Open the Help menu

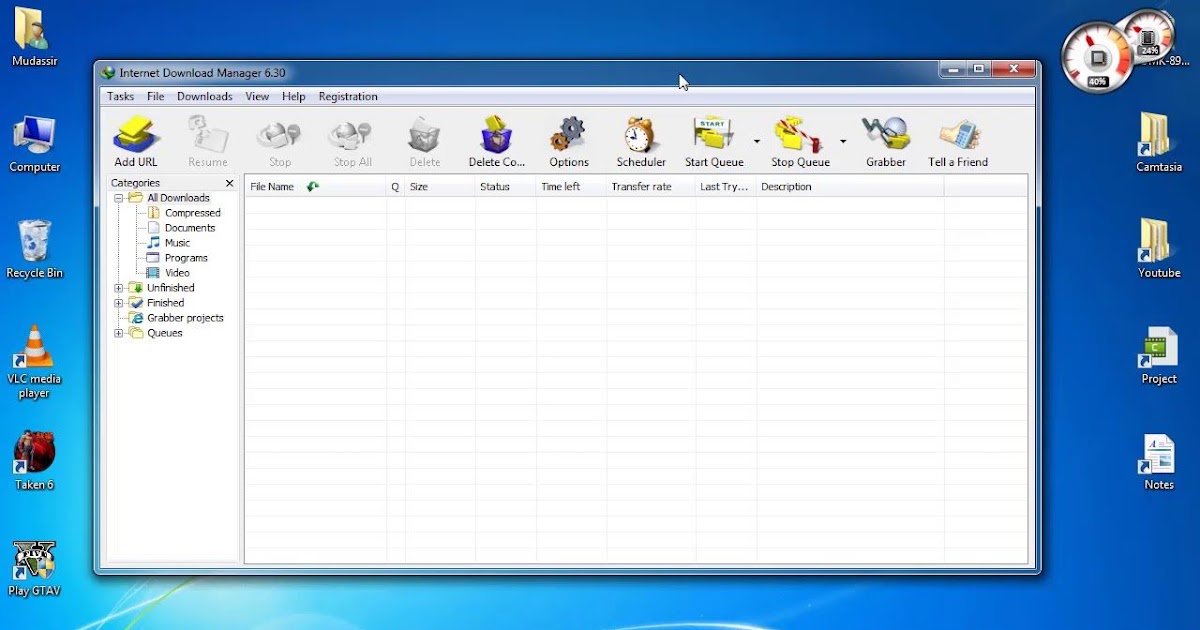[293, 97]
